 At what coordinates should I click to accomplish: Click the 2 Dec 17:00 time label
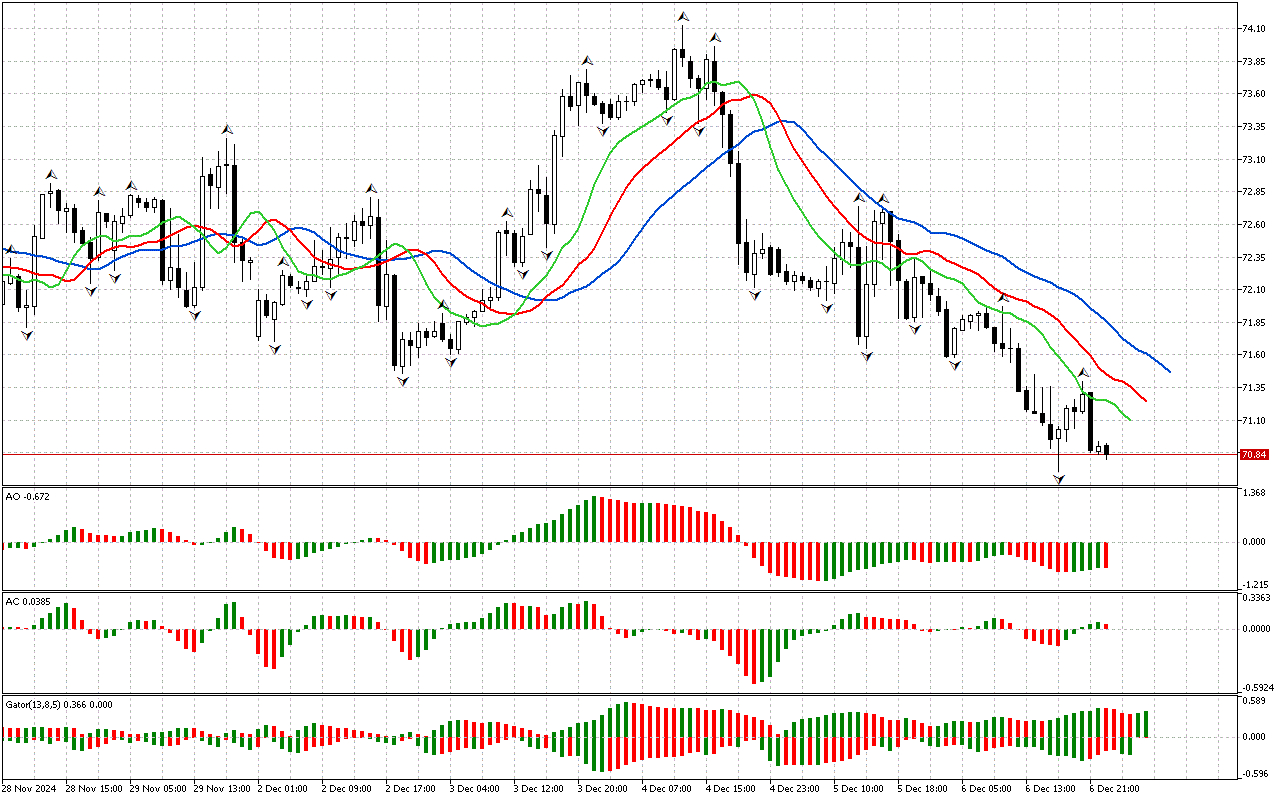coord(412,788)
